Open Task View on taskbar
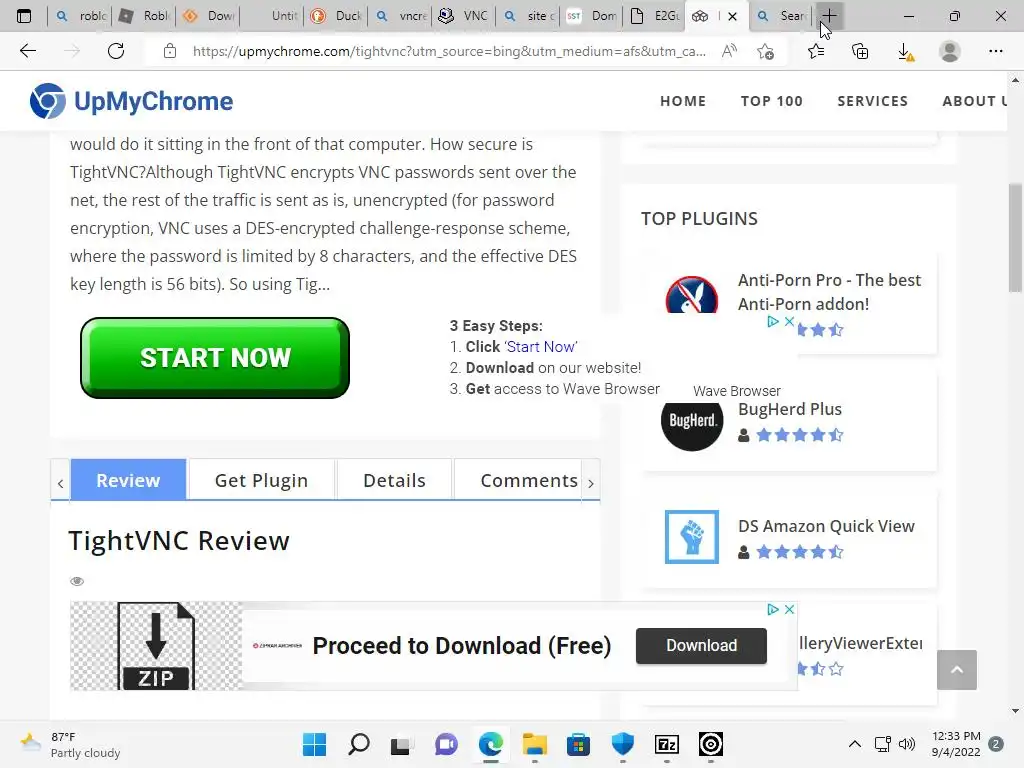This screenshot has height=768, width=1024. [x=402, y=744]
